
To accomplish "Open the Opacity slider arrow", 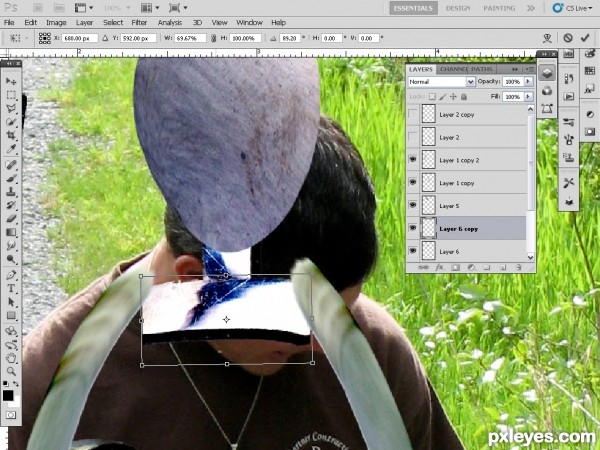I will 528,81.
